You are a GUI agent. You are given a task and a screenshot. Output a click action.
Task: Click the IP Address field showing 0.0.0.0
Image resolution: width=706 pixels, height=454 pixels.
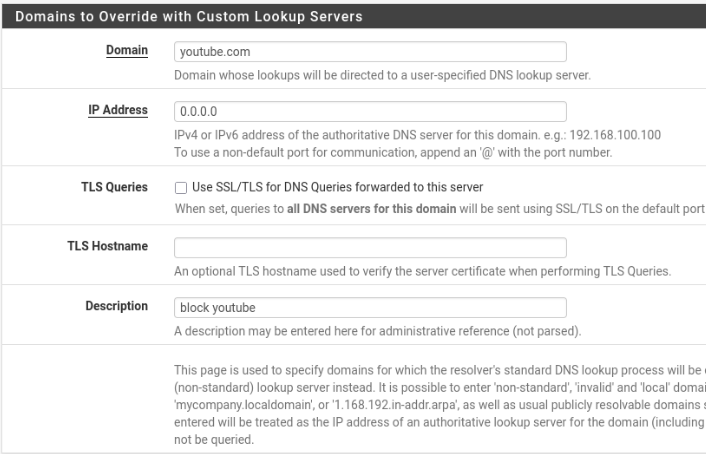tap(370, 112)
